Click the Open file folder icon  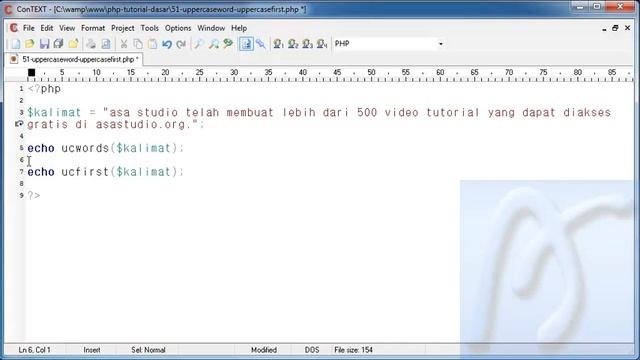coord(30,44)
